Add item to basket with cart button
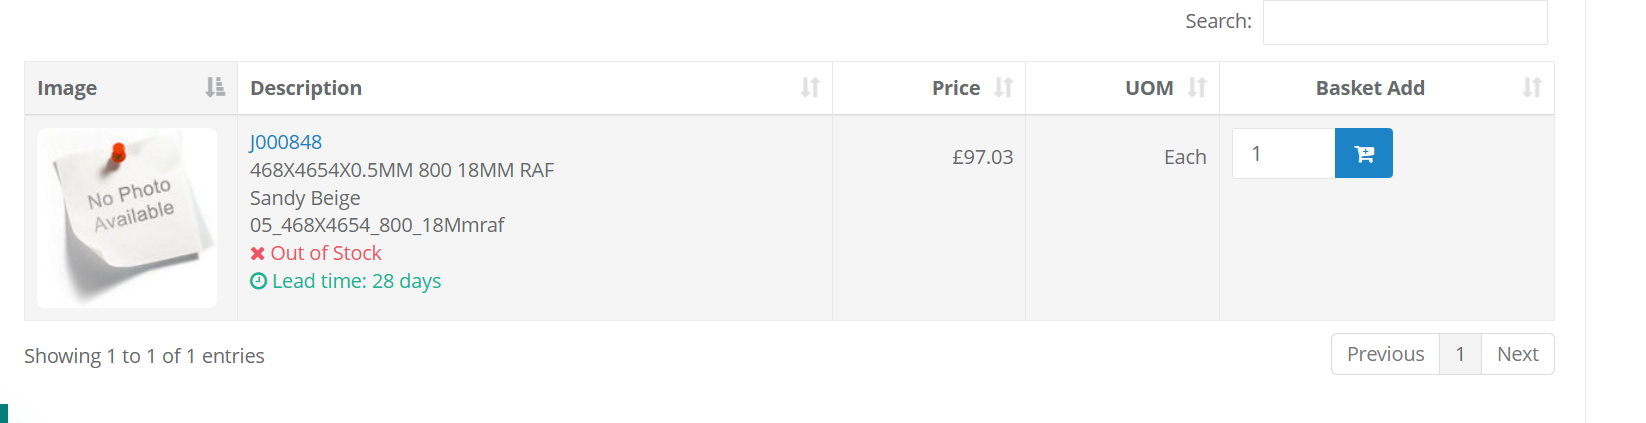The height and width of the screenshot is (423, 1646). [1363, 153]
